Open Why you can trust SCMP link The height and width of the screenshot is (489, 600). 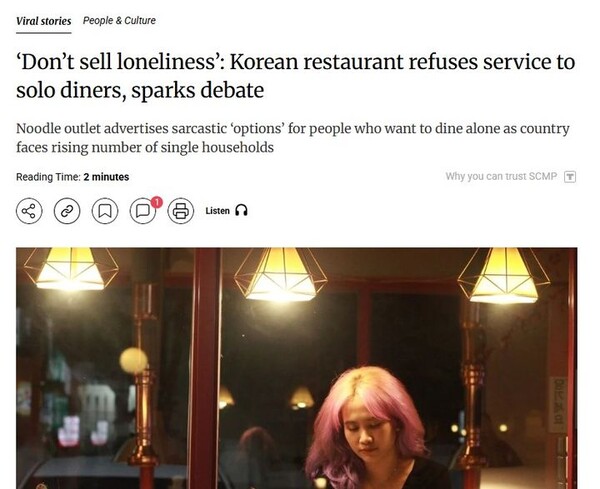[x=501, y=176]
